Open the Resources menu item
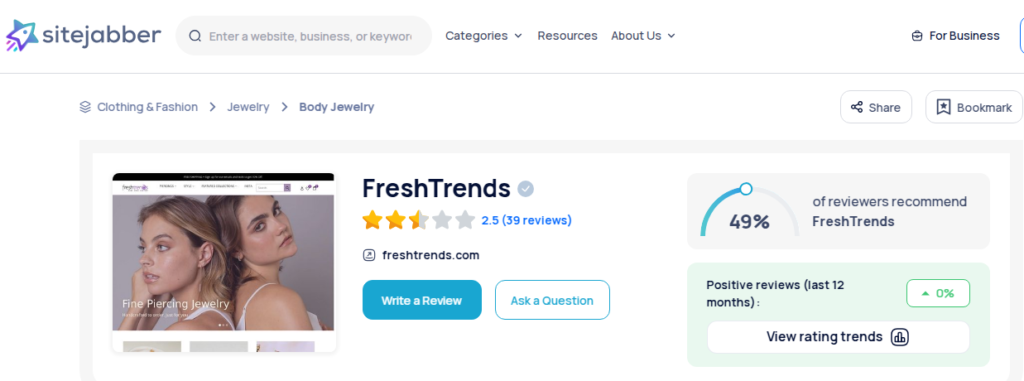The width and height of the screenshot is (1024, 381). coord(568,36)
